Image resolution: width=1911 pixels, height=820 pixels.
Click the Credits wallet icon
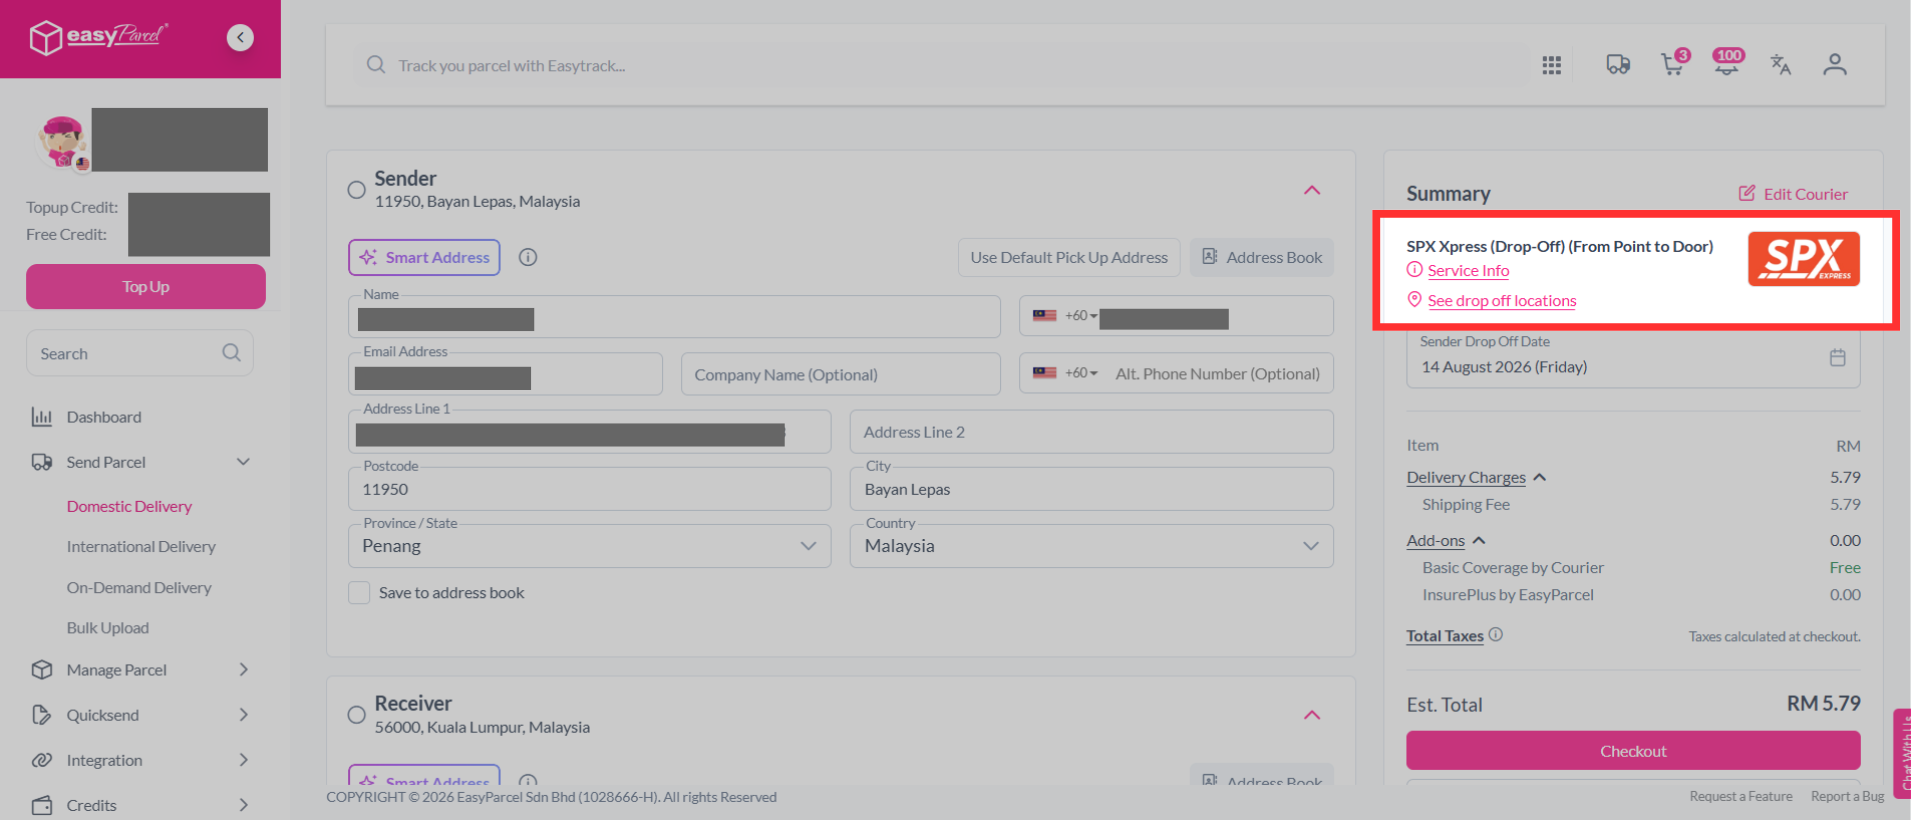click(42, 805)
